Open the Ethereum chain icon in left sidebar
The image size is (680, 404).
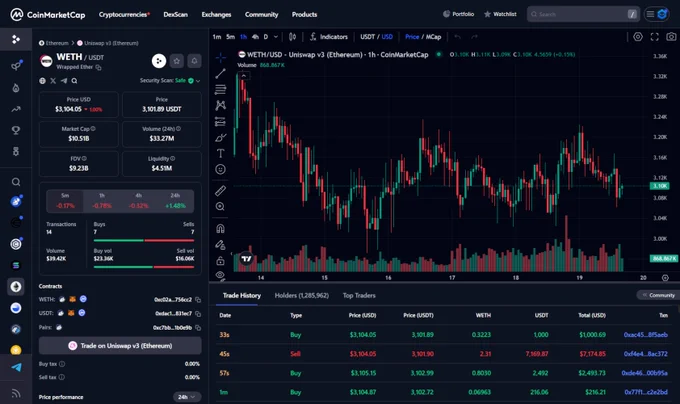pos(16,287)
